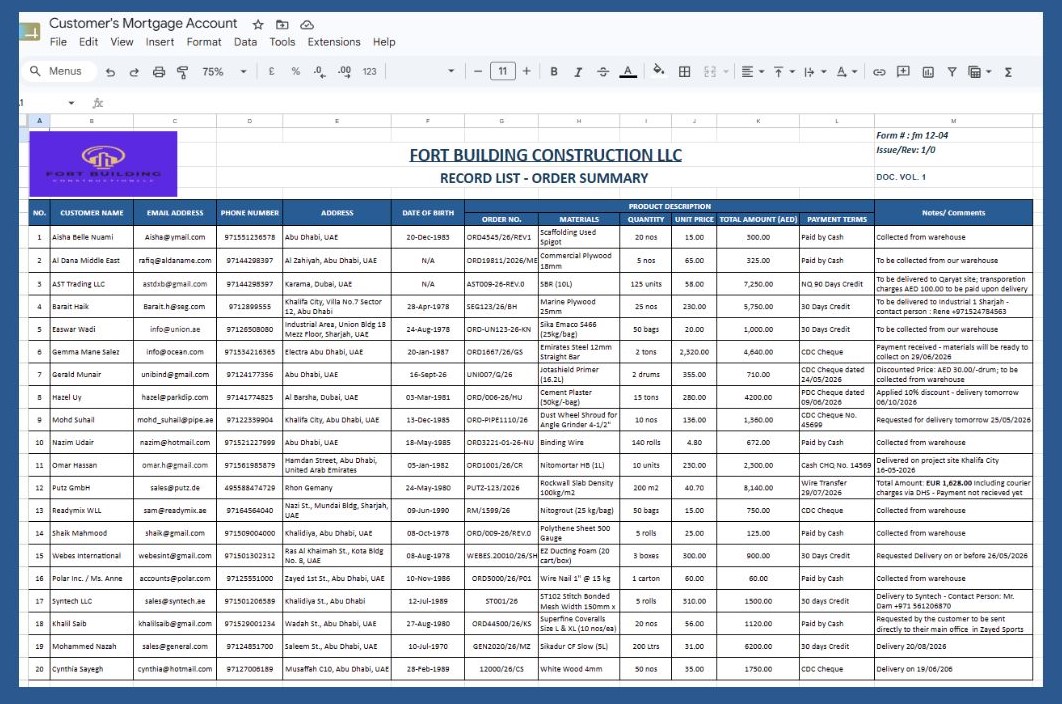Select the Binding Wire materials cell
This screenshot has width=1062, height=704.
[578, 442]
